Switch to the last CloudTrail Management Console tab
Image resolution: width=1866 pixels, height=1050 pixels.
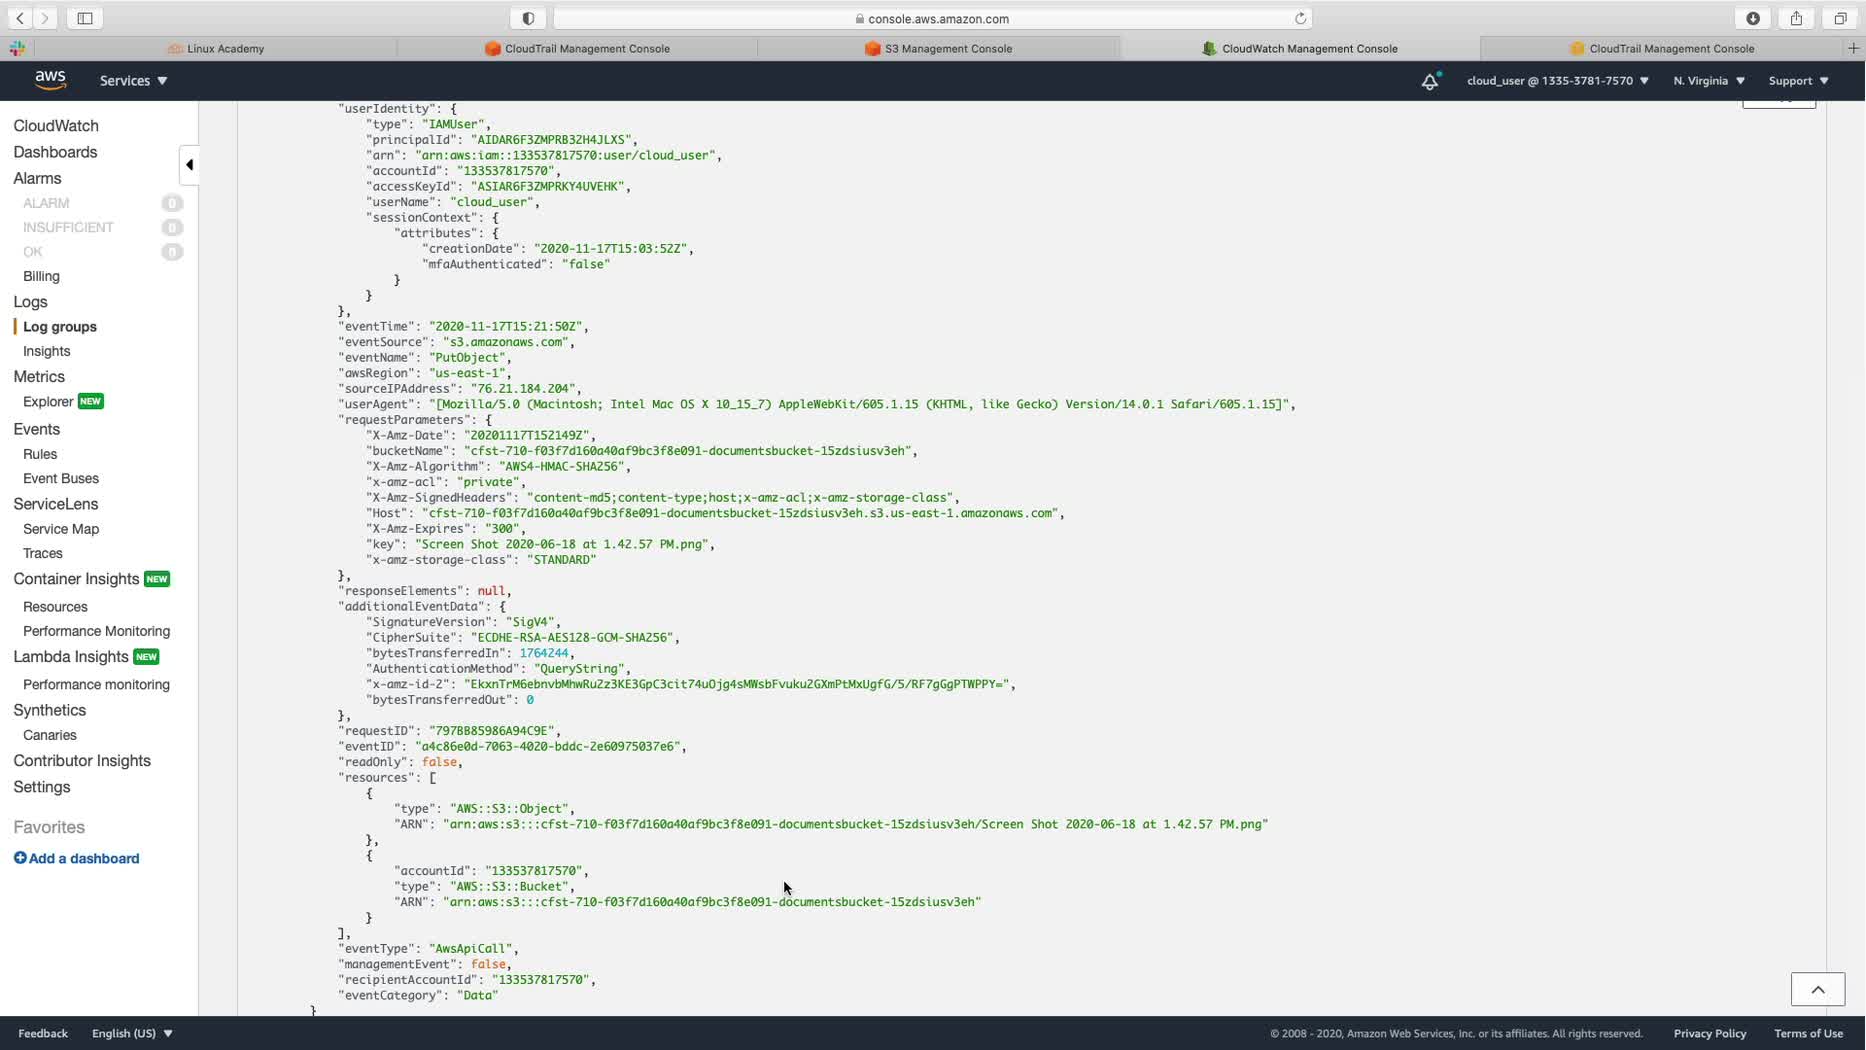(1661, 48)
